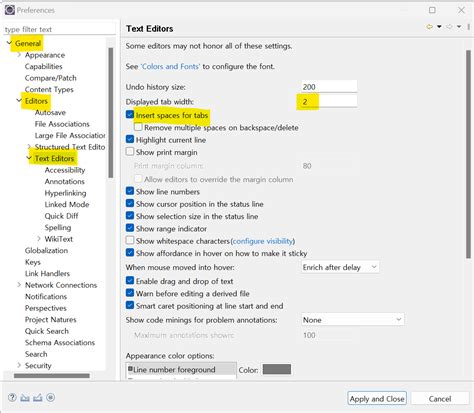Open the back history dropdown arrow
The height and width of the screenshot is (413, 474).
[x=439, y=27]
